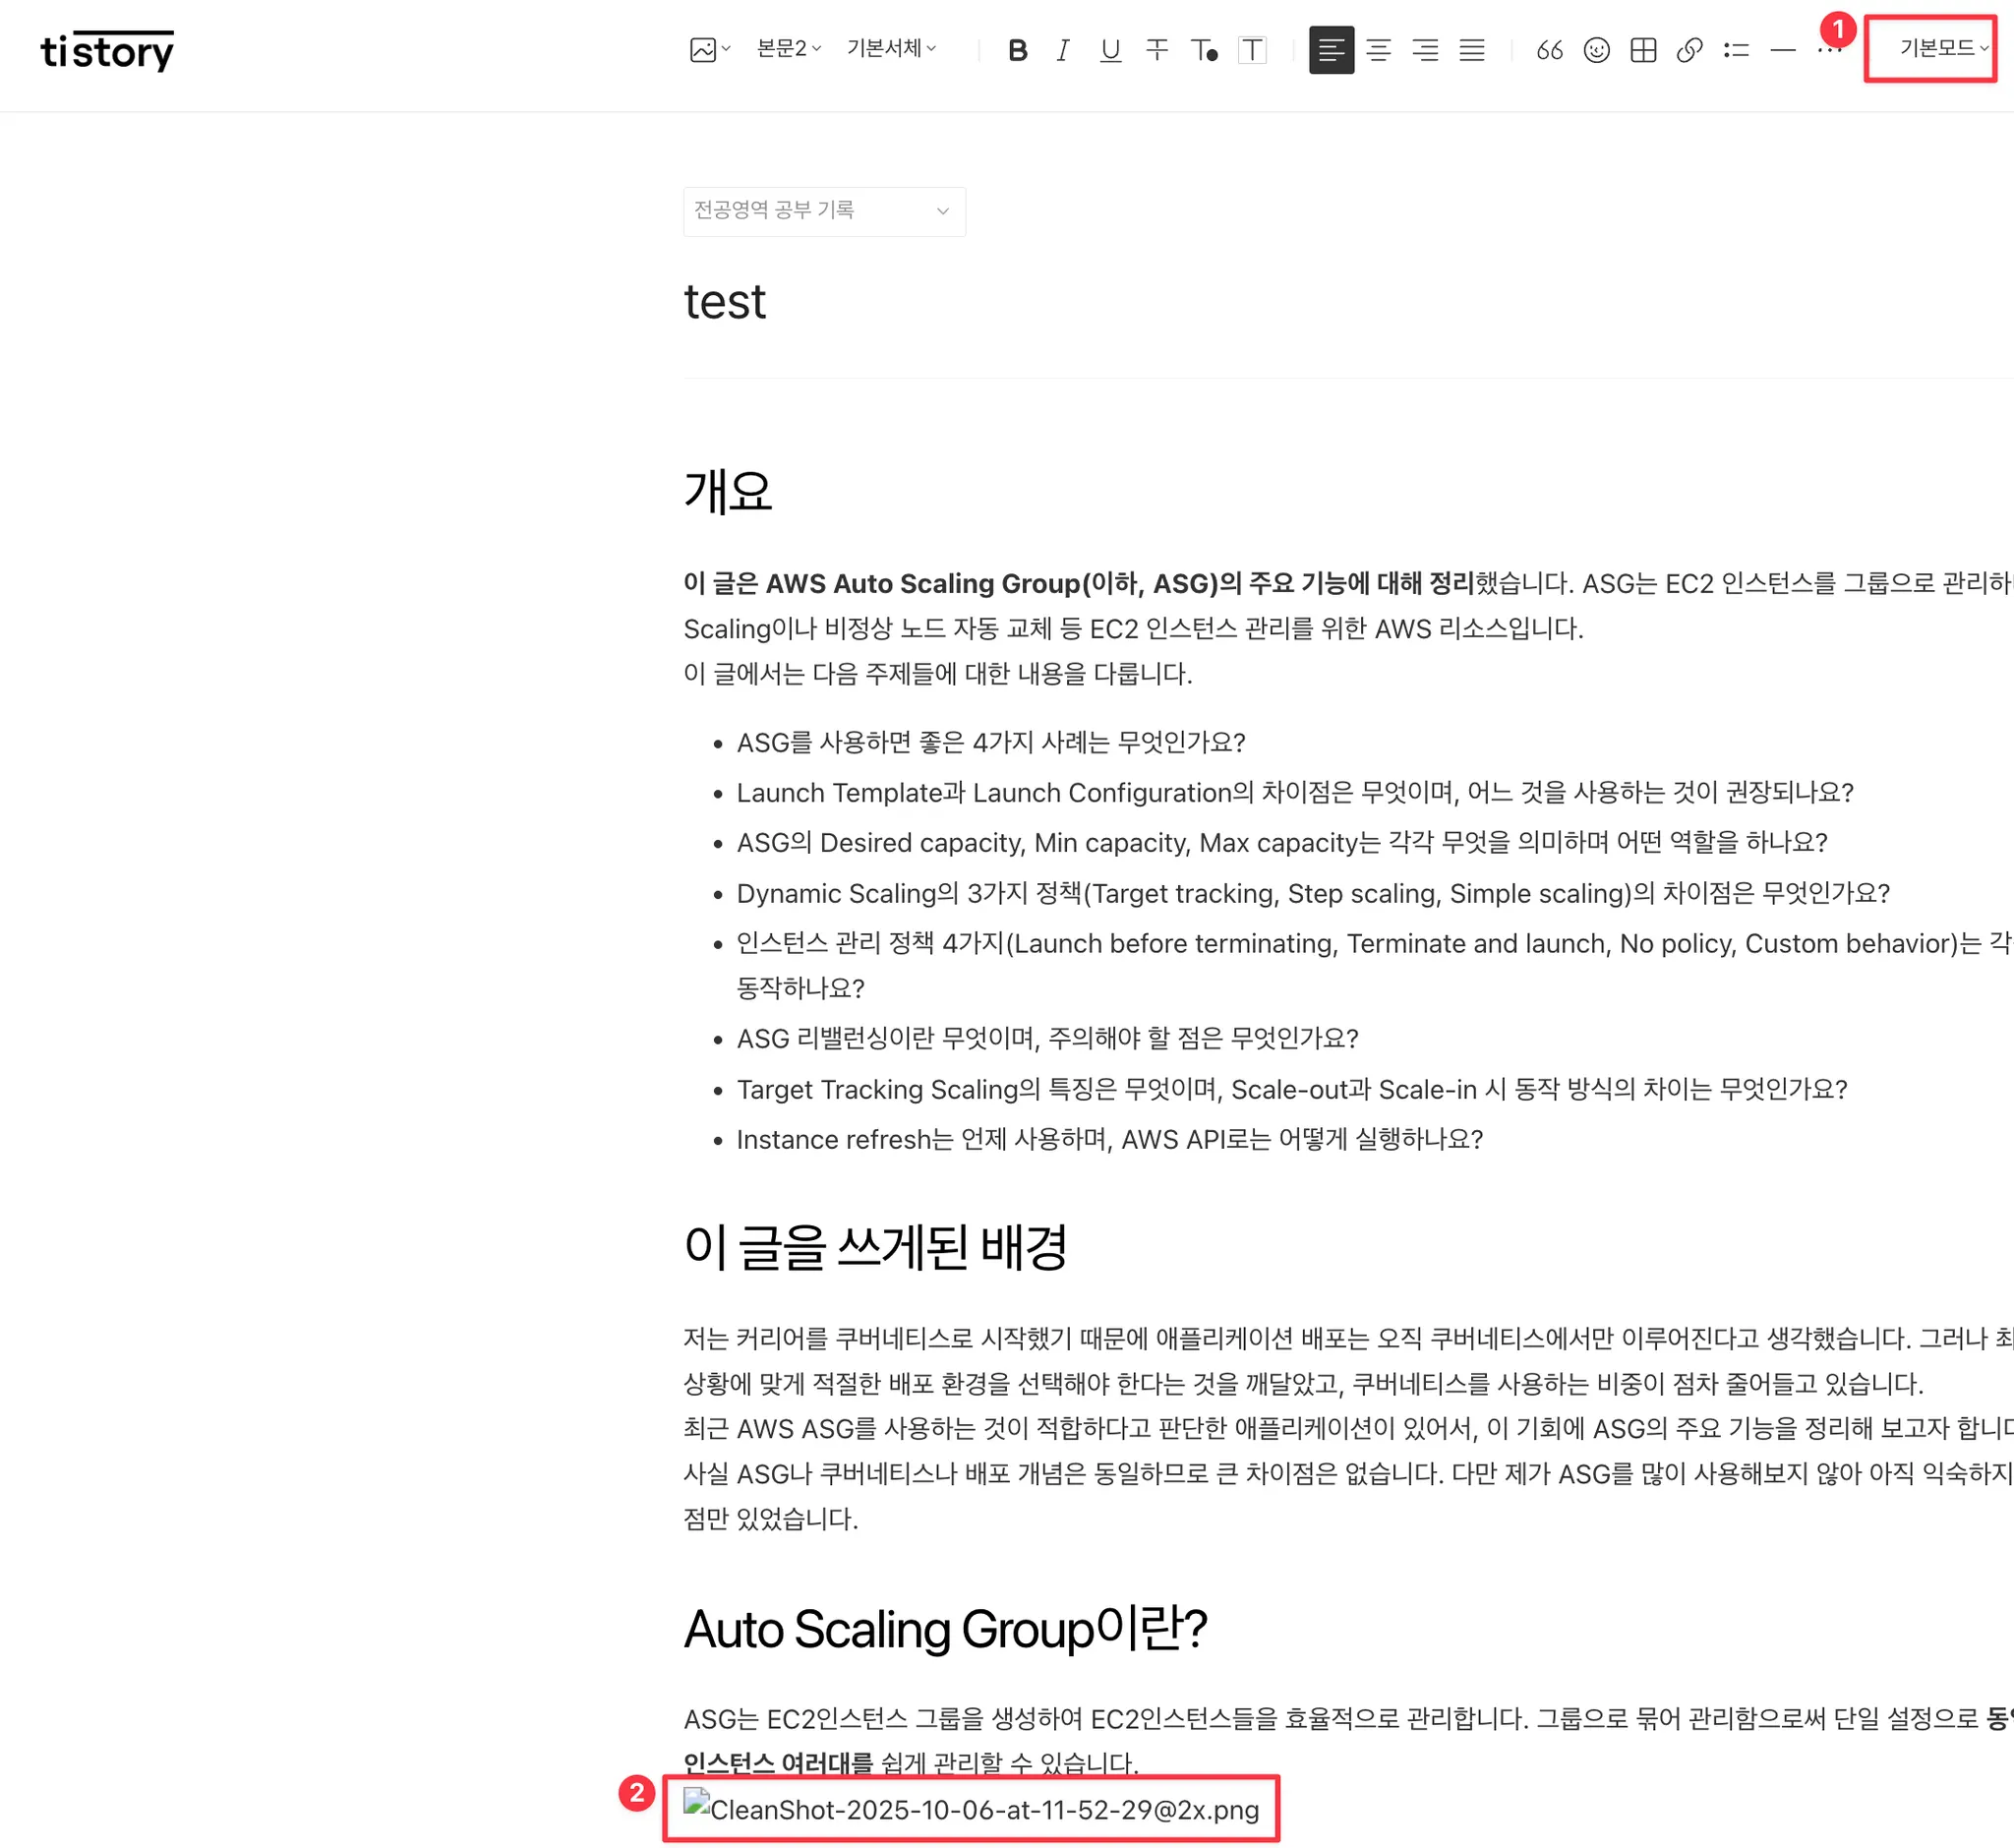Click the Tistory logo

pos(107,51)
